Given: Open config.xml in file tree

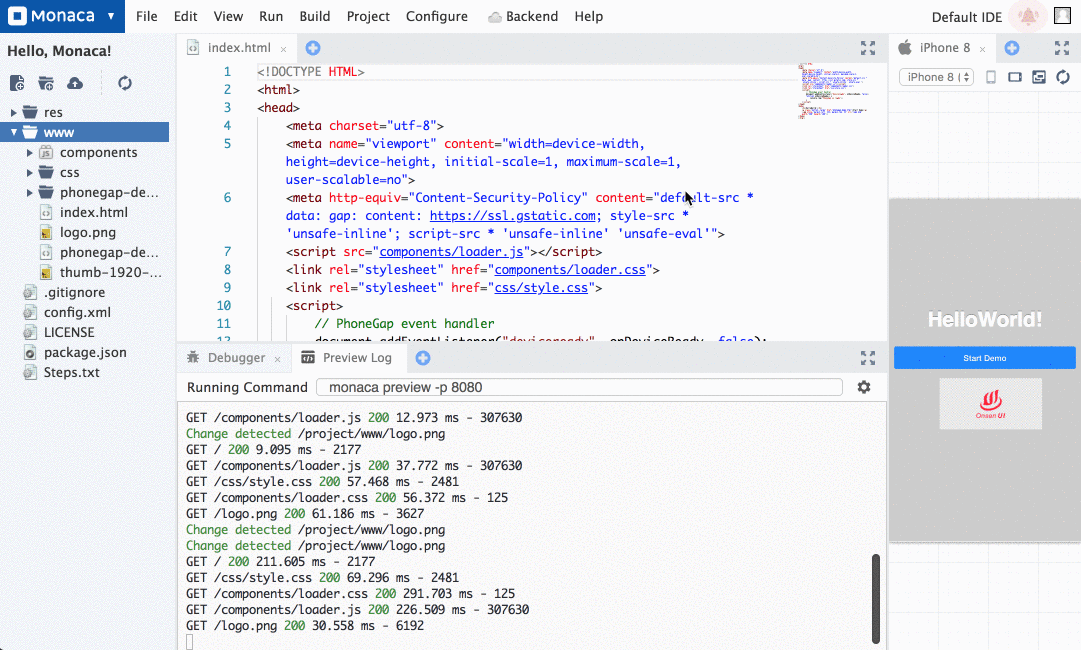Looking at the screenshot, I should click(77, 312).
